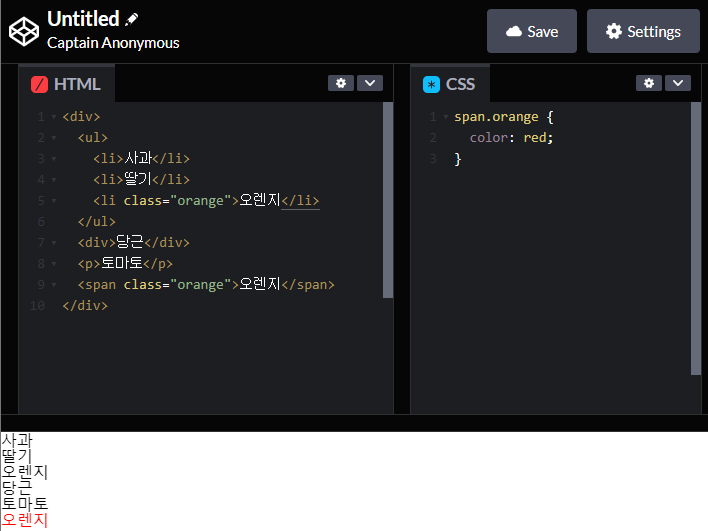Collapse fold arrow on HTML line 1
Image resolution: width=708 pixels, height=531 pixels.
(x=54, y=117)
